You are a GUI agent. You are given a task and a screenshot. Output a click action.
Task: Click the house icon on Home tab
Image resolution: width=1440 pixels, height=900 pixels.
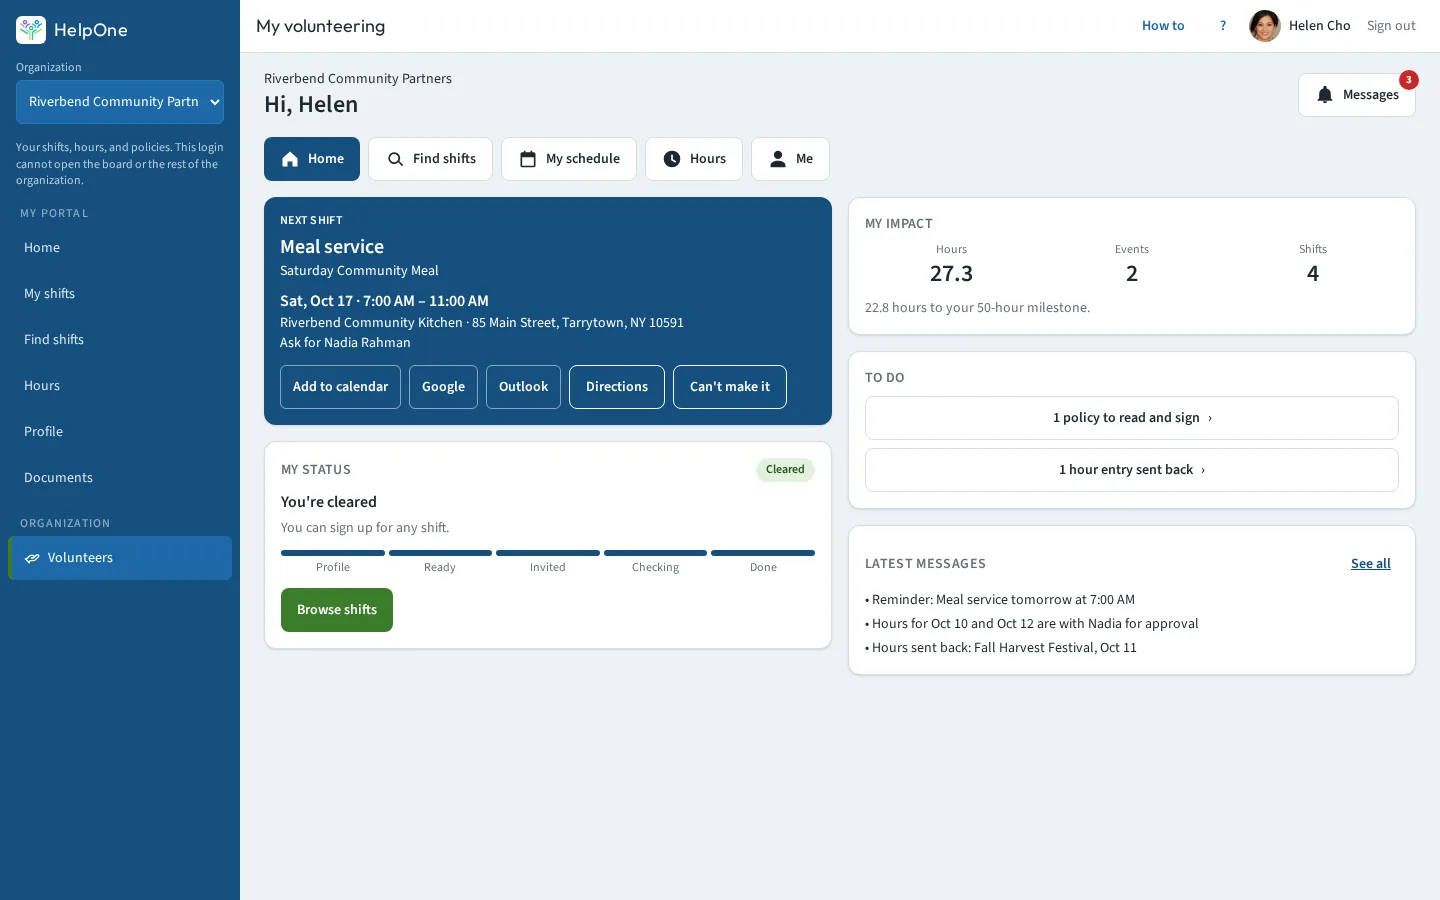tap(290, 159)
